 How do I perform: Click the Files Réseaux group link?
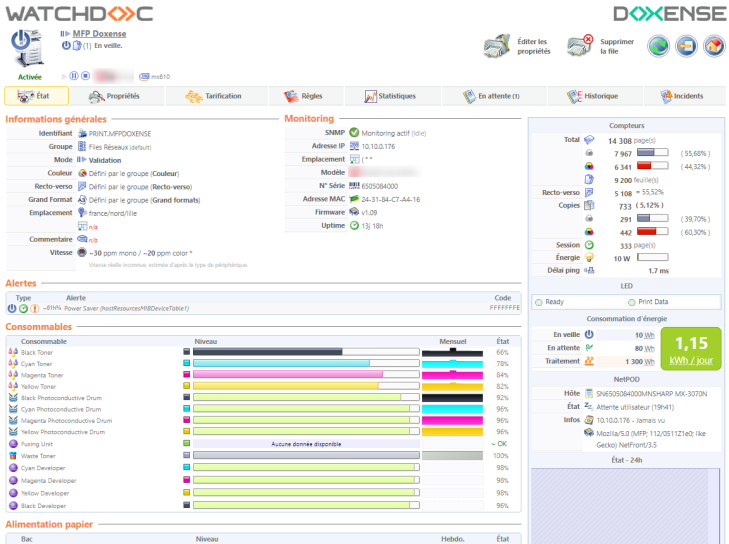[x=110, y=146]
